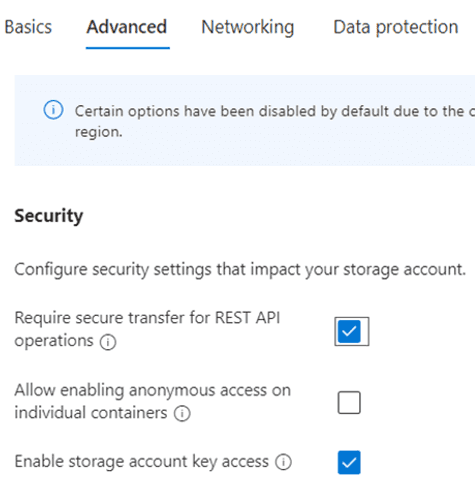Go to the Data protection tab
This screenshot has width=475, height=491.
pos(396,27)
